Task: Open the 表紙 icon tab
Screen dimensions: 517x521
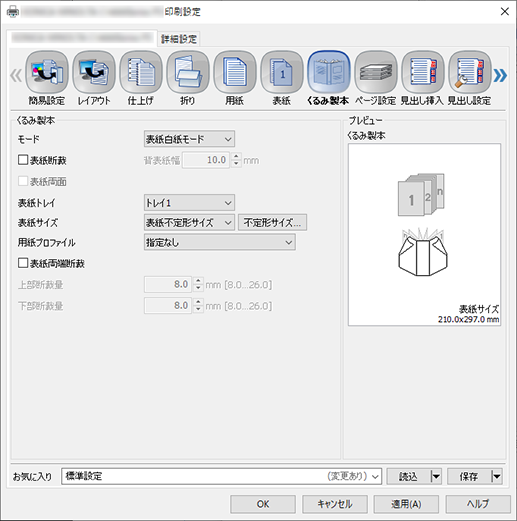Action: [282, 78]
